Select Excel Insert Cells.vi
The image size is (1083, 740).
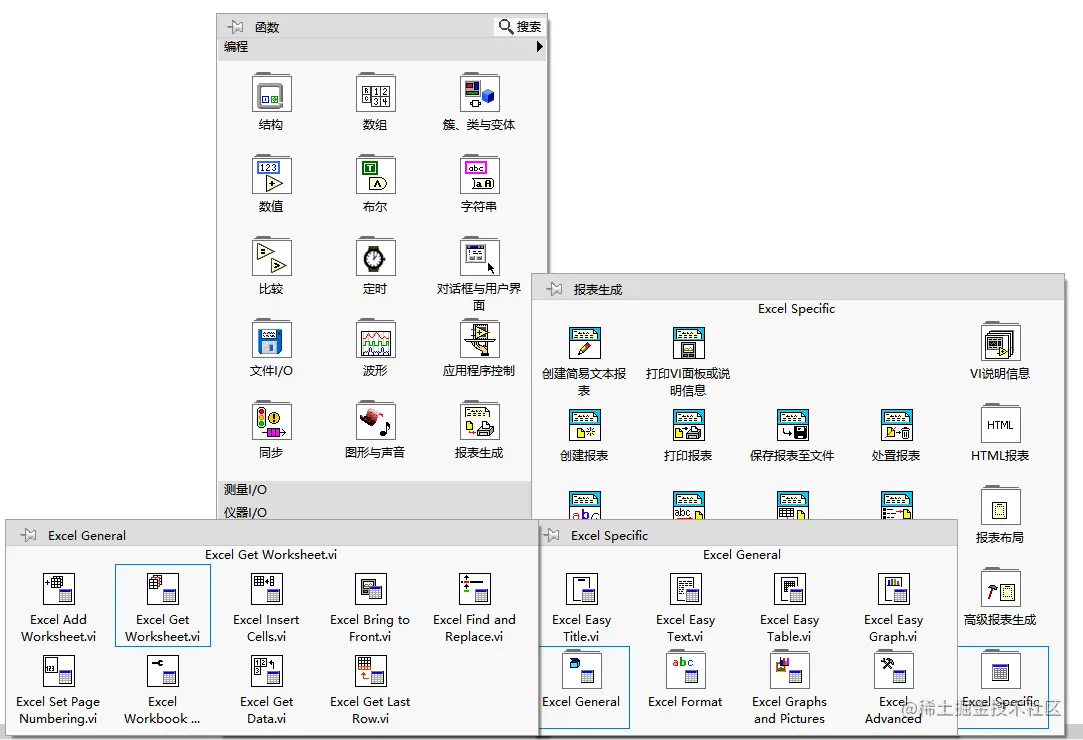point(267,589)
